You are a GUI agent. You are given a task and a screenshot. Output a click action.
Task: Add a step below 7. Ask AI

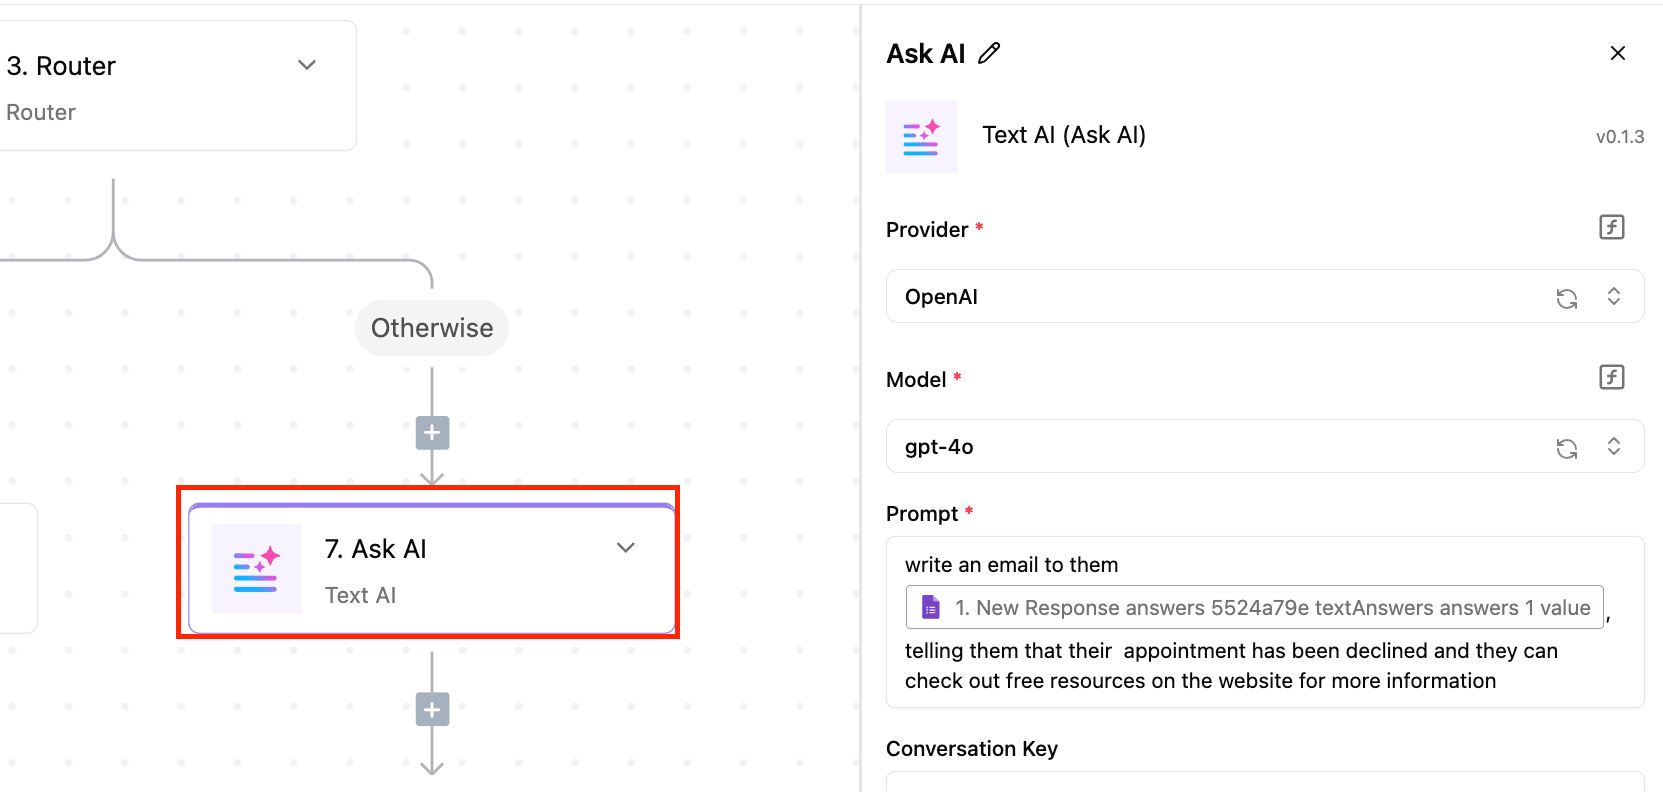(x=432, y=710)
